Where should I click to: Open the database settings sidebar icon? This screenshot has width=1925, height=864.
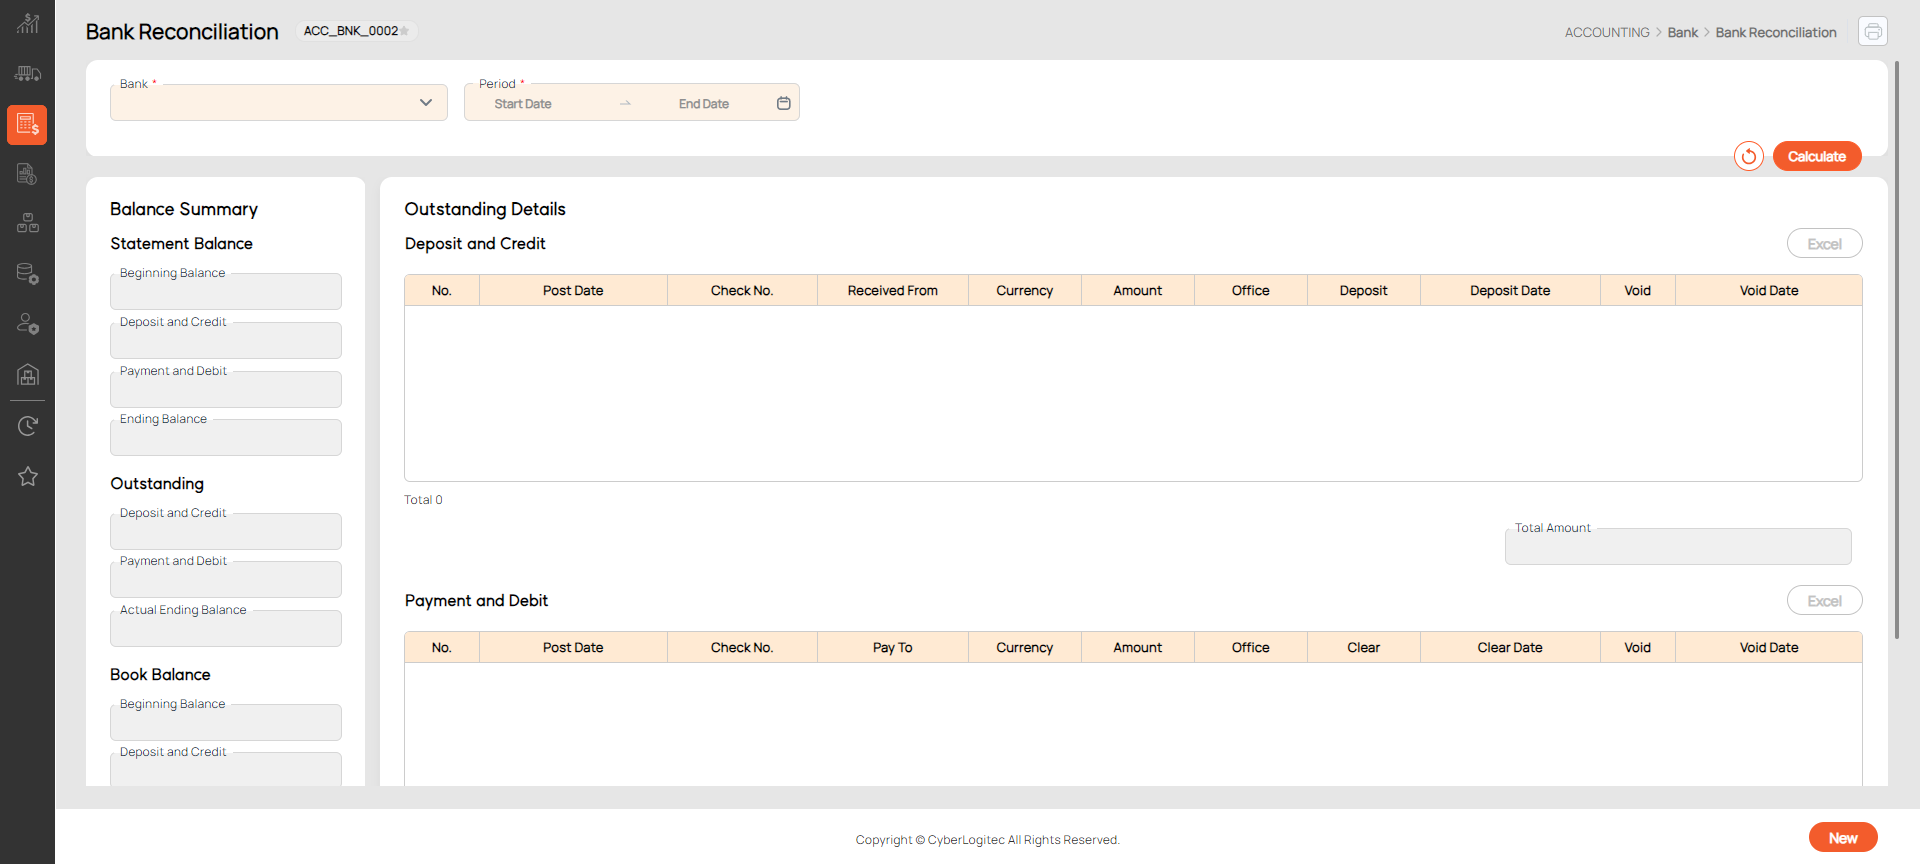tap(27, 273)
